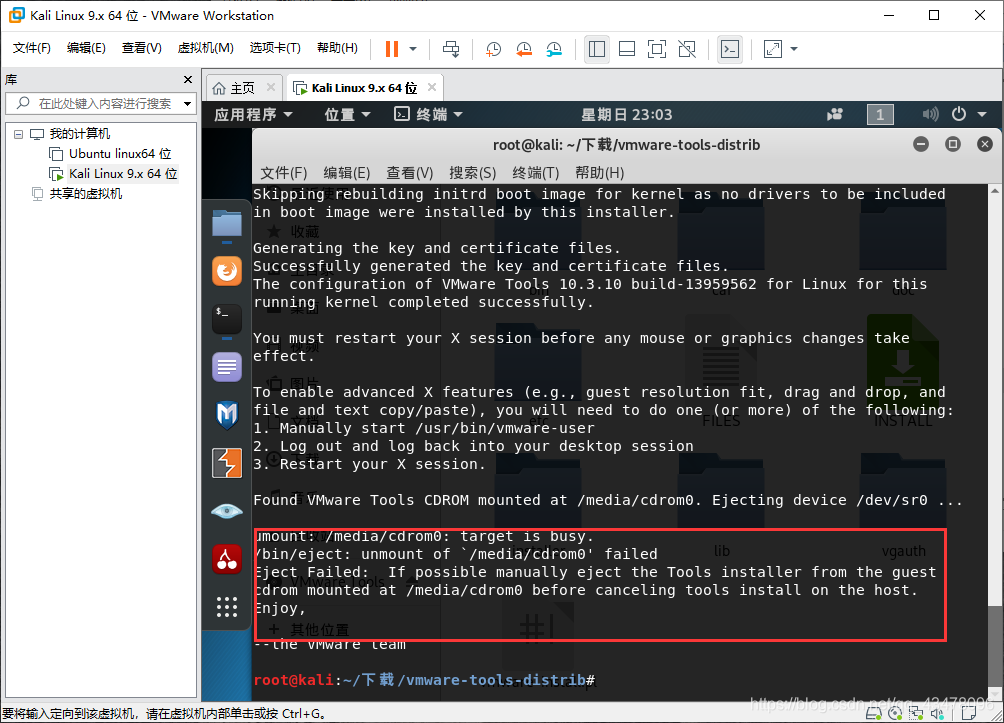Click the VMware pause virtual machine button
Viewport: 1004px width, 723px height.
392,49
